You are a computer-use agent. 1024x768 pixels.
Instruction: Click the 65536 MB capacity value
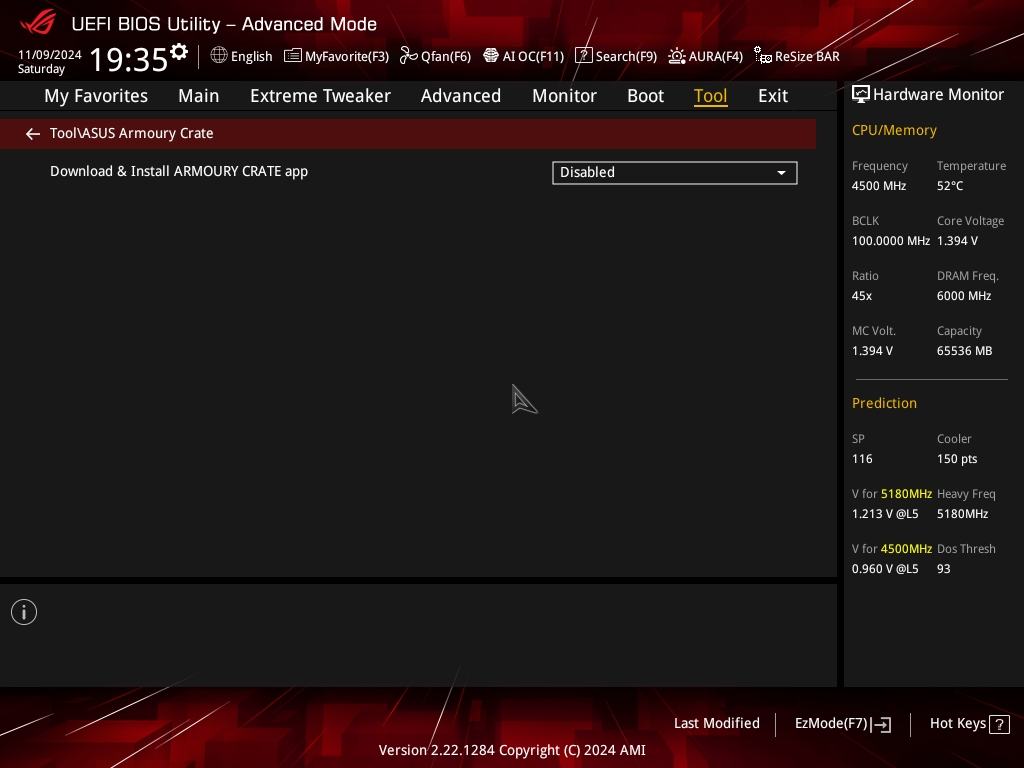[965, 351]
